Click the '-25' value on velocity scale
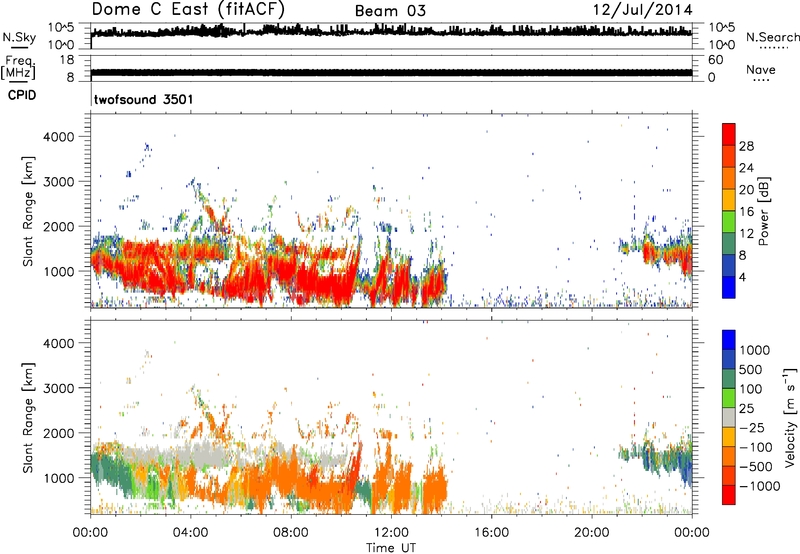The width and height of the screenshot is (800, 554). [753, 427]
